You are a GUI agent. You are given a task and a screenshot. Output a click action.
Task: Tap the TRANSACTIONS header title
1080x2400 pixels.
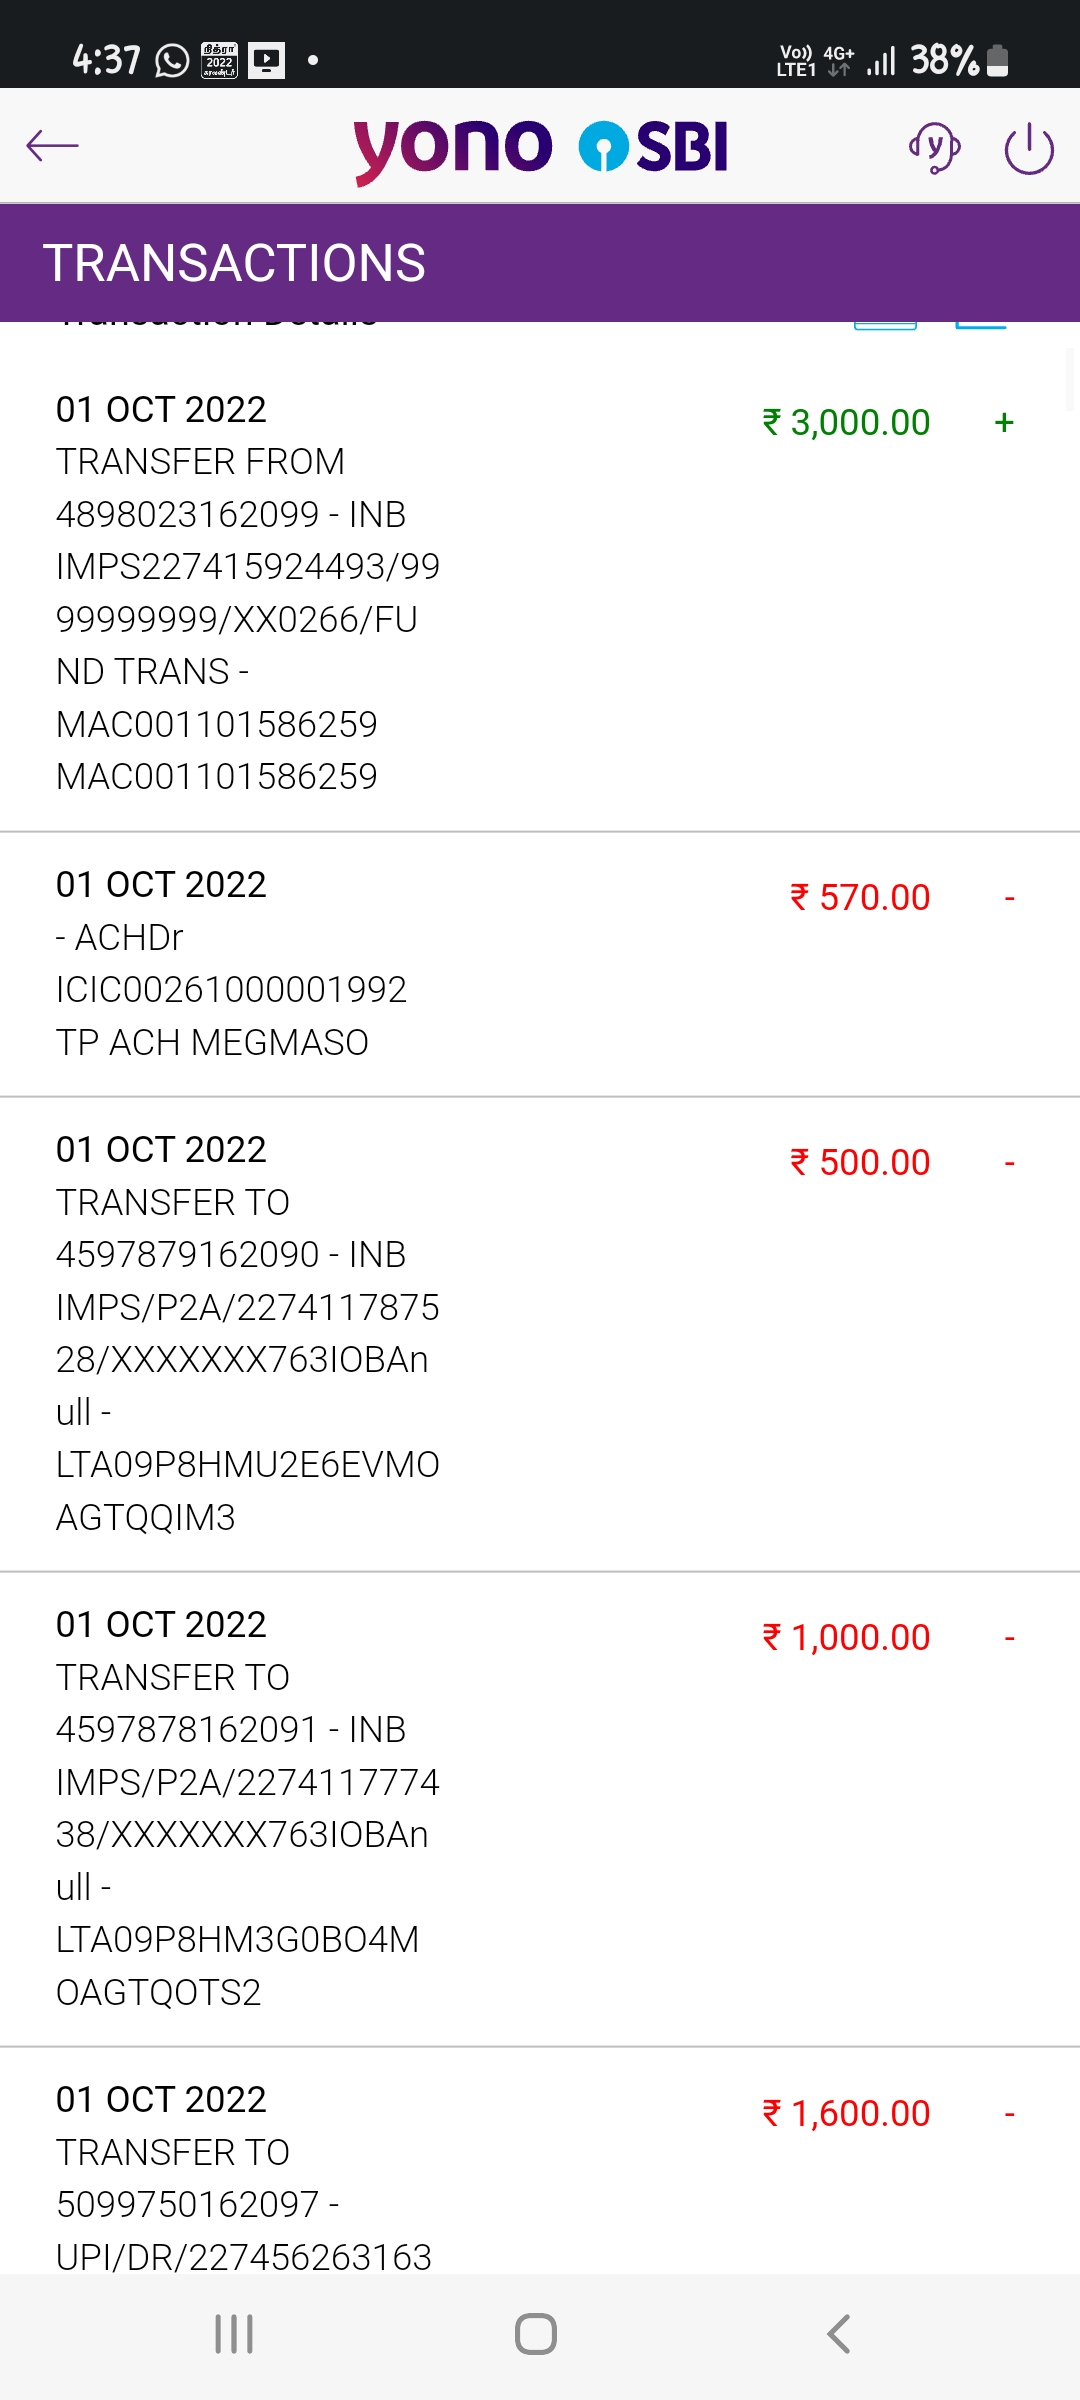[x=234, y=263]
